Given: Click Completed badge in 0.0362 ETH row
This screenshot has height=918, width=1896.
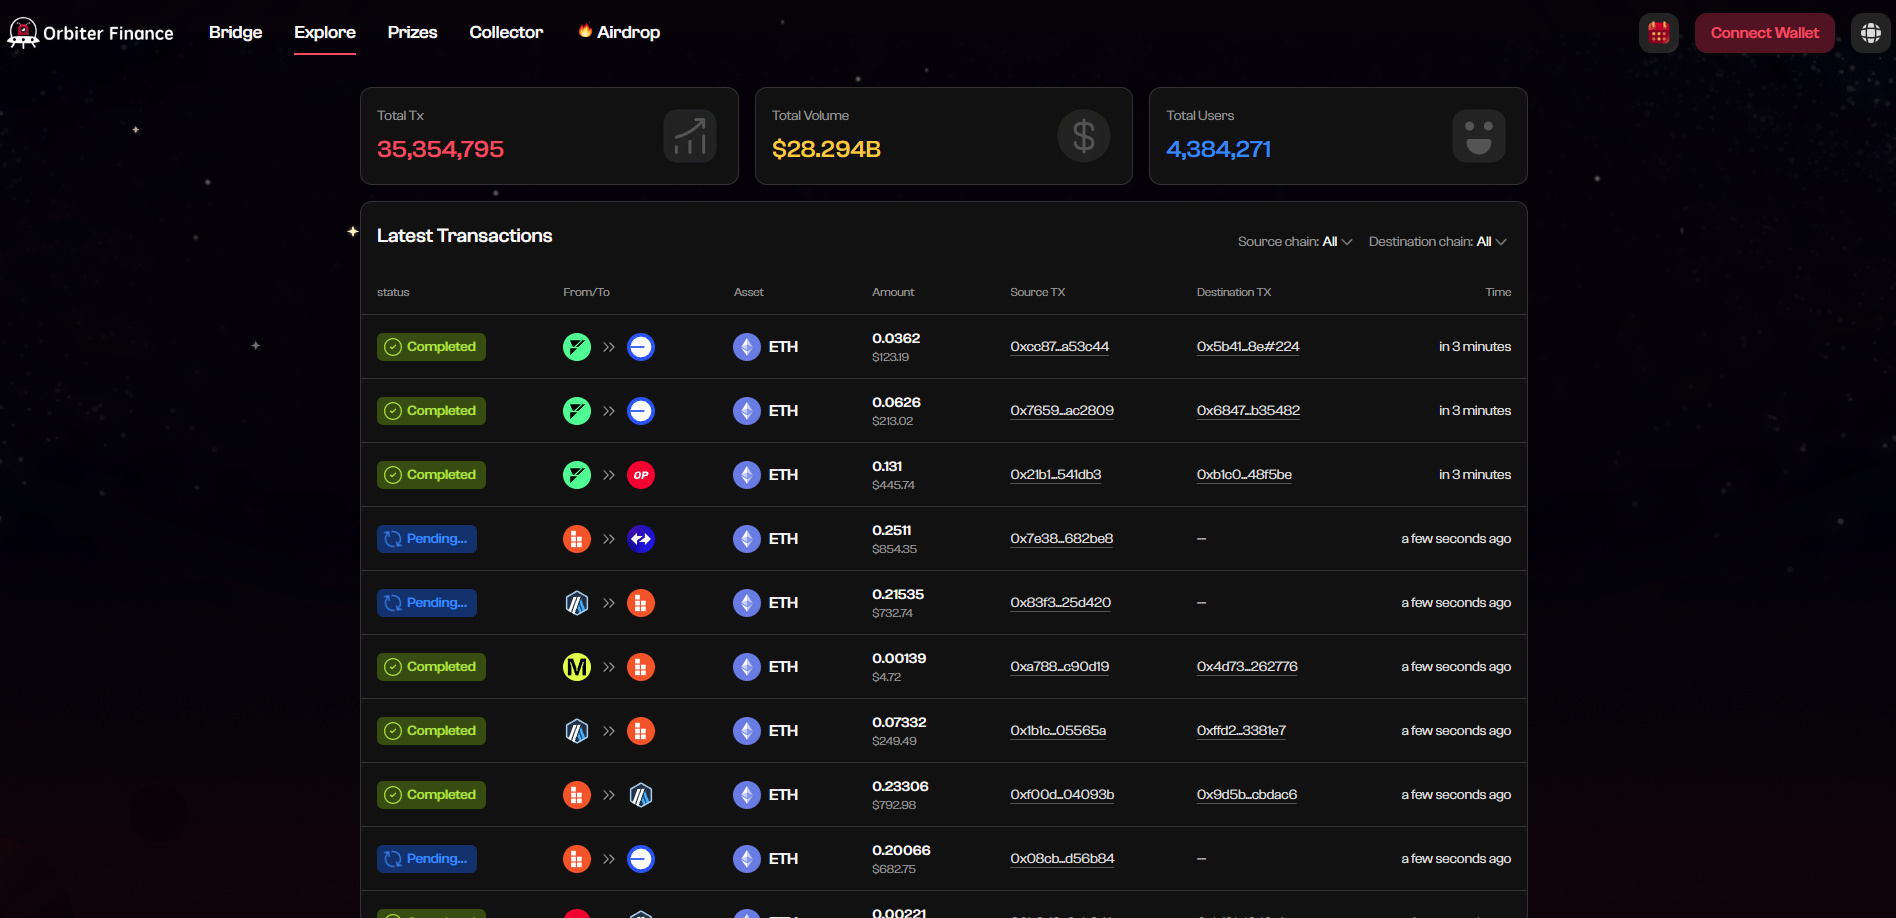Looking at the screenshot, I should [x=431, y=347].
